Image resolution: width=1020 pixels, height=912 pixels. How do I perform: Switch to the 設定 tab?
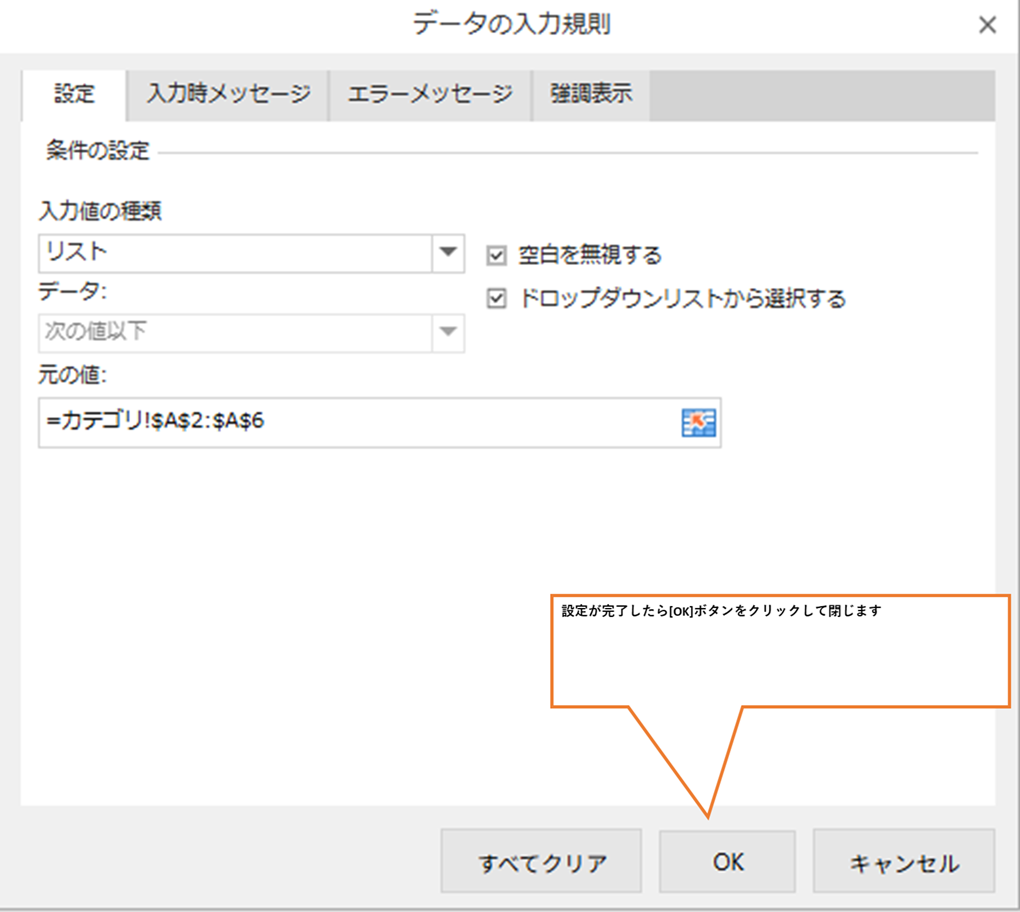coord(74,95)
